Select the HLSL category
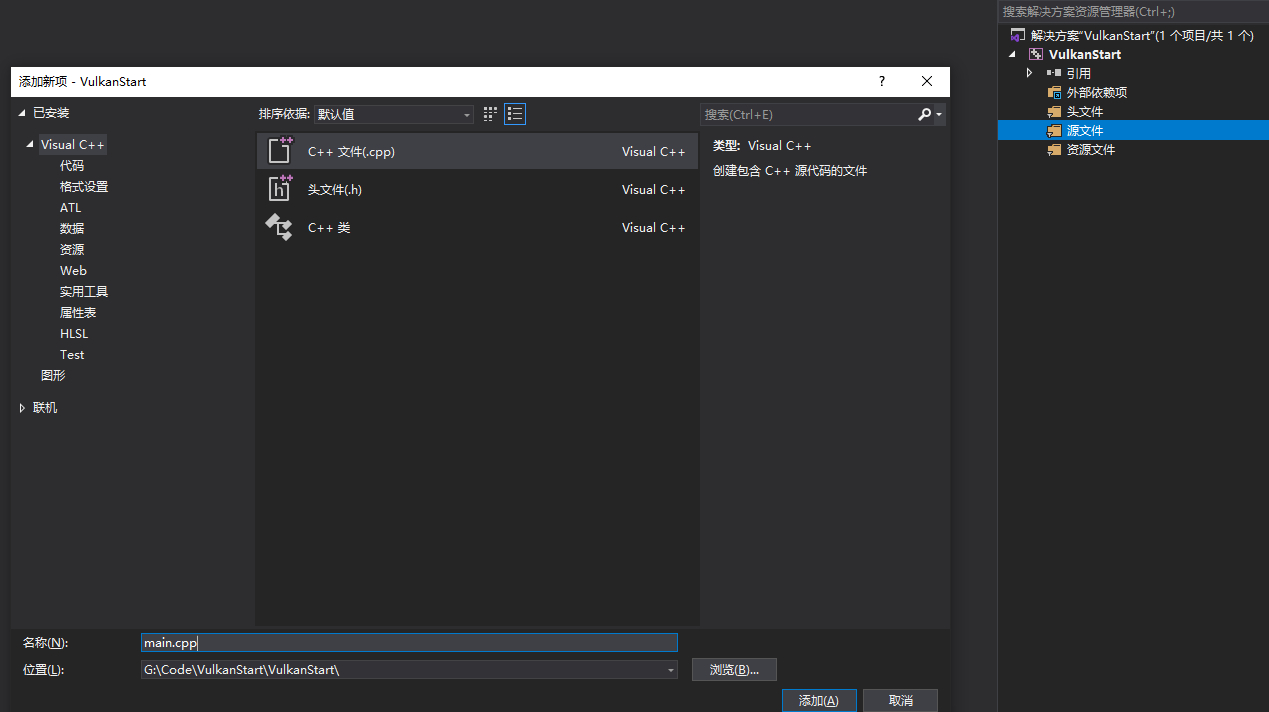Screen dimensions: 1269x712 (74, 334)
